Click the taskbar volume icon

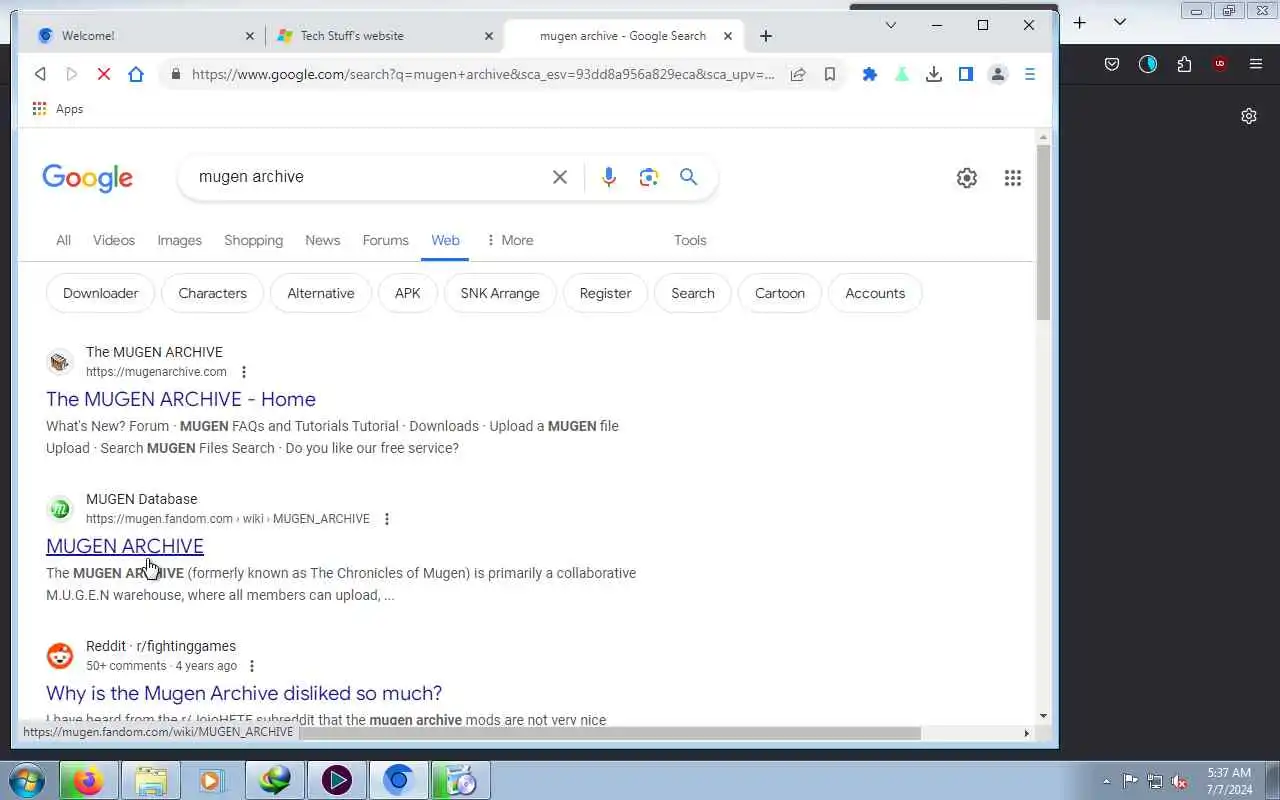(x=1180, y=781)
